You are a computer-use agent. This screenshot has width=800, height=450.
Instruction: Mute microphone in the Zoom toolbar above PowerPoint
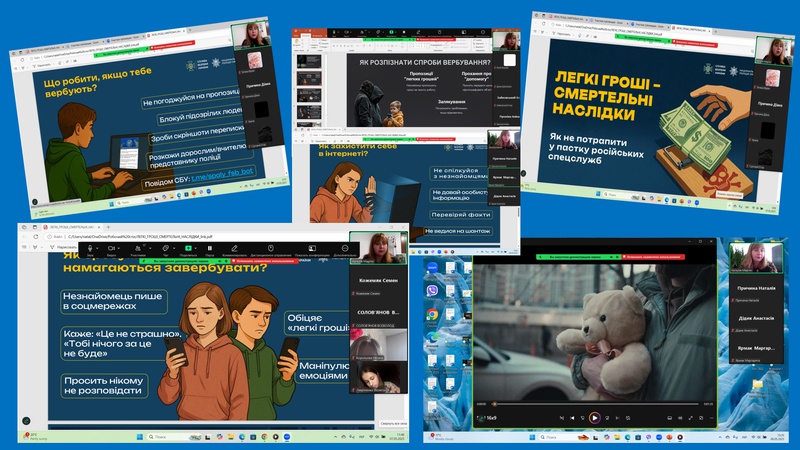[x=334, y=33]
